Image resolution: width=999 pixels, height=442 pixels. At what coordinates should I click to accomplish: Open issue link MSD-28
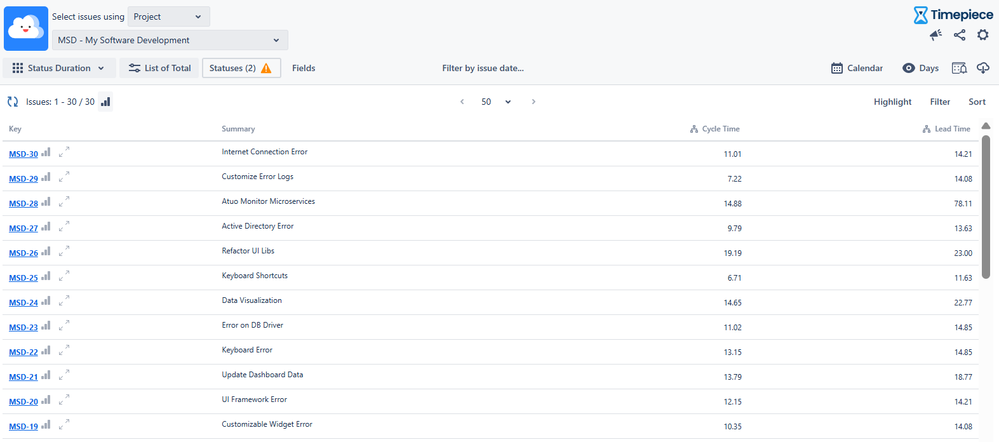click(x=24, y=204)
